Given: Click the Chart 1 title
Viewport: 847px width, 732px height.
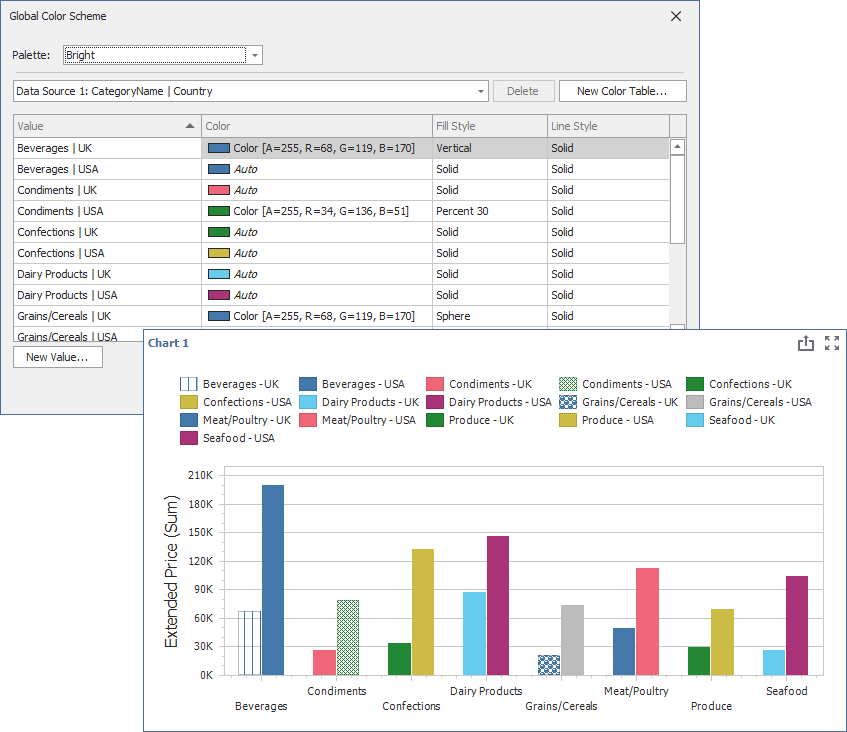Looking at the screenshot, I should tap(168, 343).
